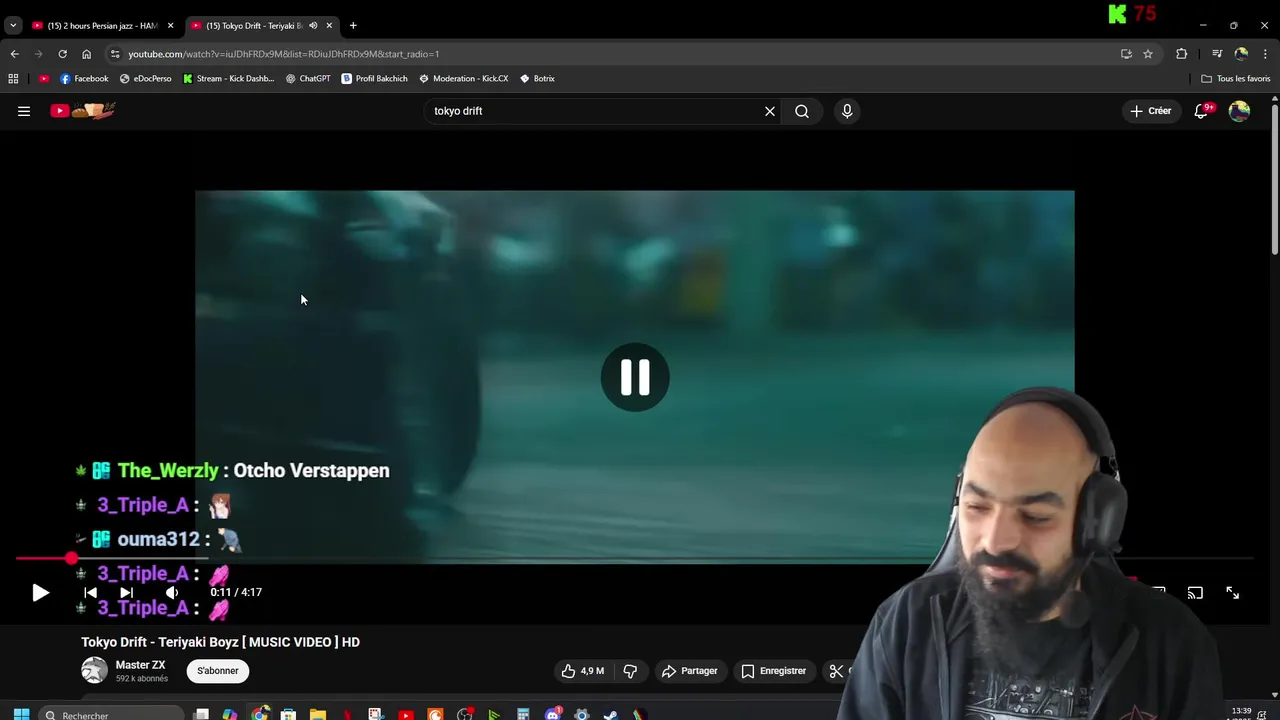Image resolution: width=1280 pixels, height=720 pixels.
Task: Open the YouTube account avatar menu
Action: [x=1239, y=111]
